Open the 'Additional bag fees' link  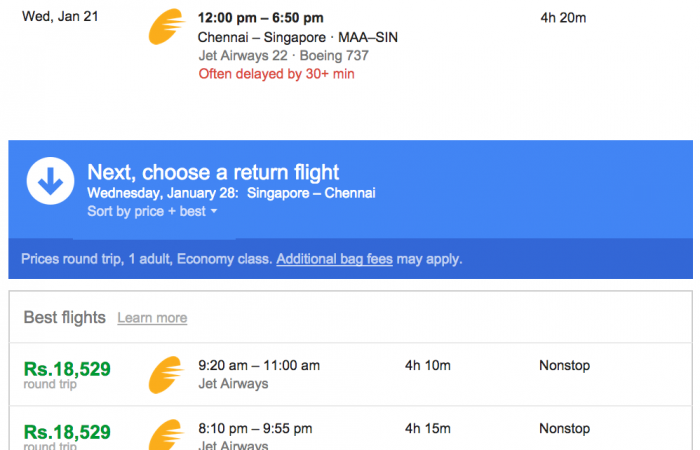(334, 259)
